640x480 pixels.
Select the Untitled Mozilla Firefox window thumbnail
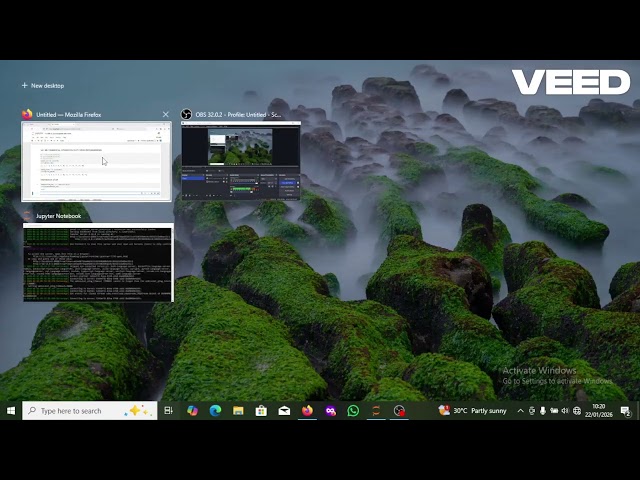click(x=96, y=161)
